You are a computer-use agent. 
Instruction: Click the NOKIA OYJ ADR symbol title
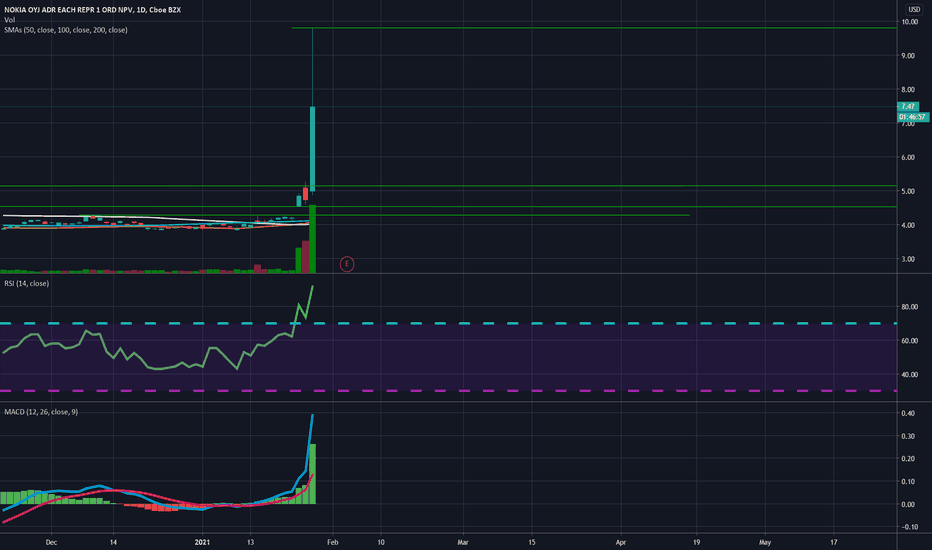93,10
